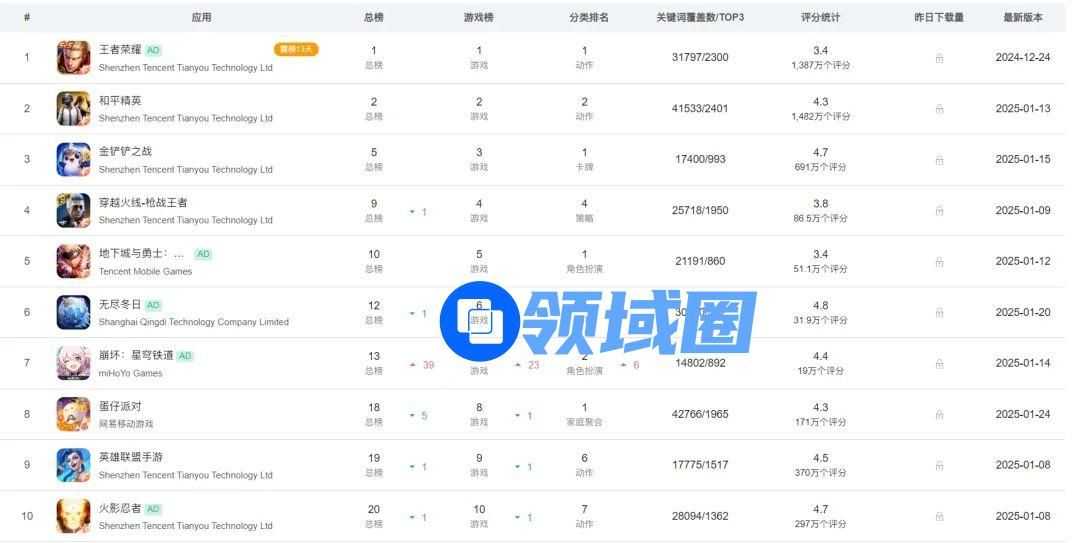1080x543 pixels.
Task: Click the lock icon in 蛋仔派对 row
Action: 938,414
